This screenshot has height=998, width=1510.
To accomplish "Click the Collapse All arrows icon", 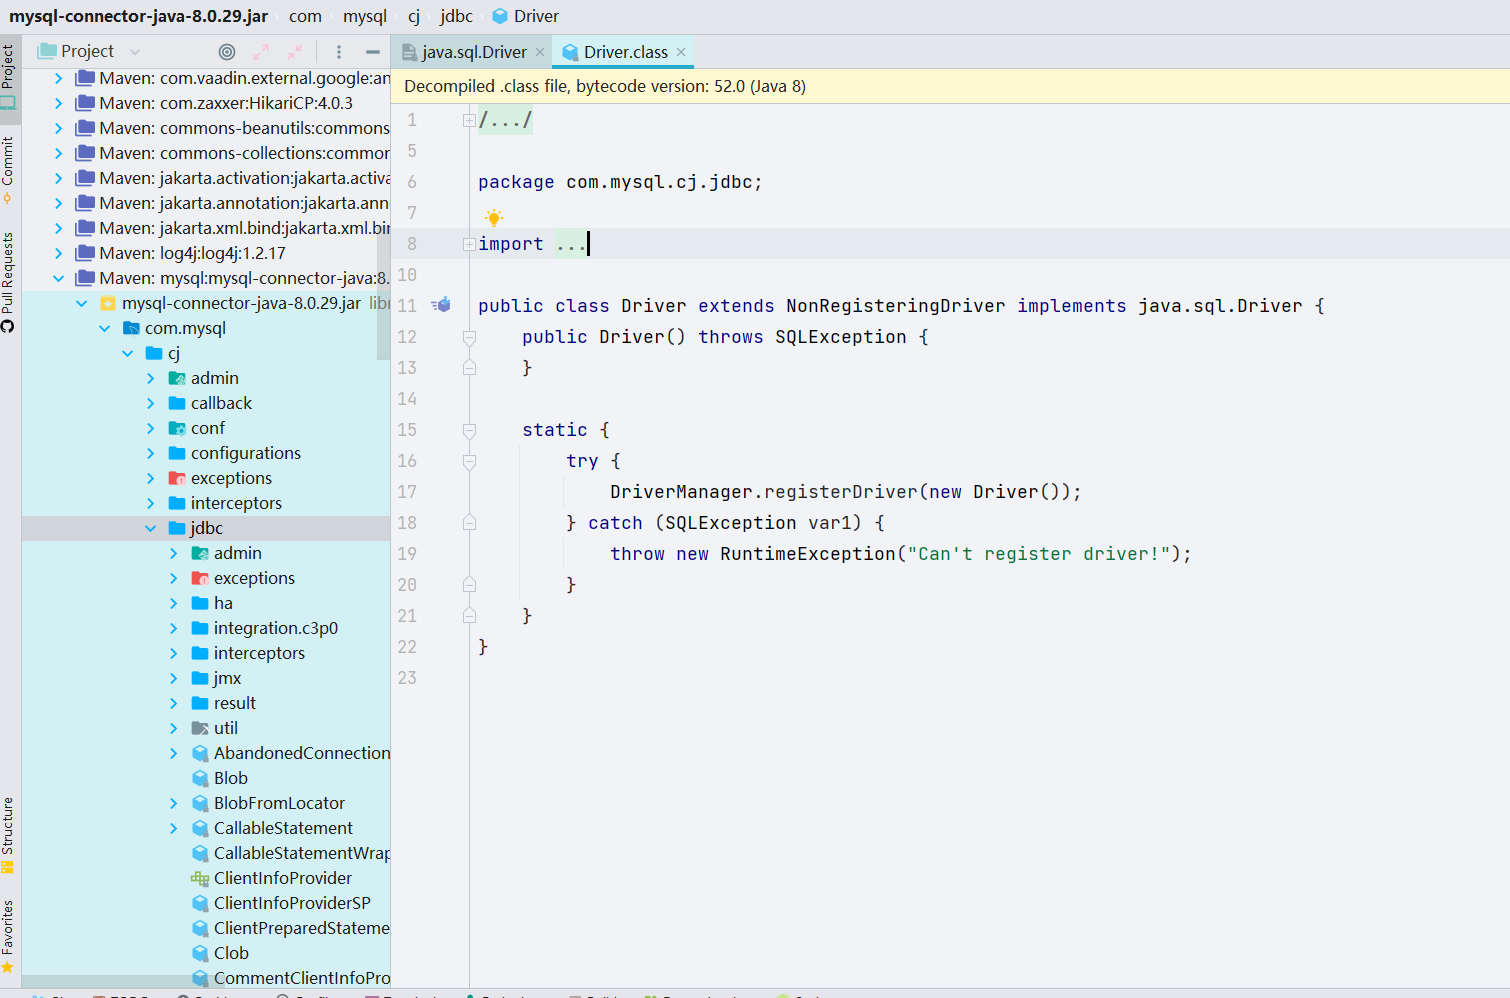I will pos(295,52).
